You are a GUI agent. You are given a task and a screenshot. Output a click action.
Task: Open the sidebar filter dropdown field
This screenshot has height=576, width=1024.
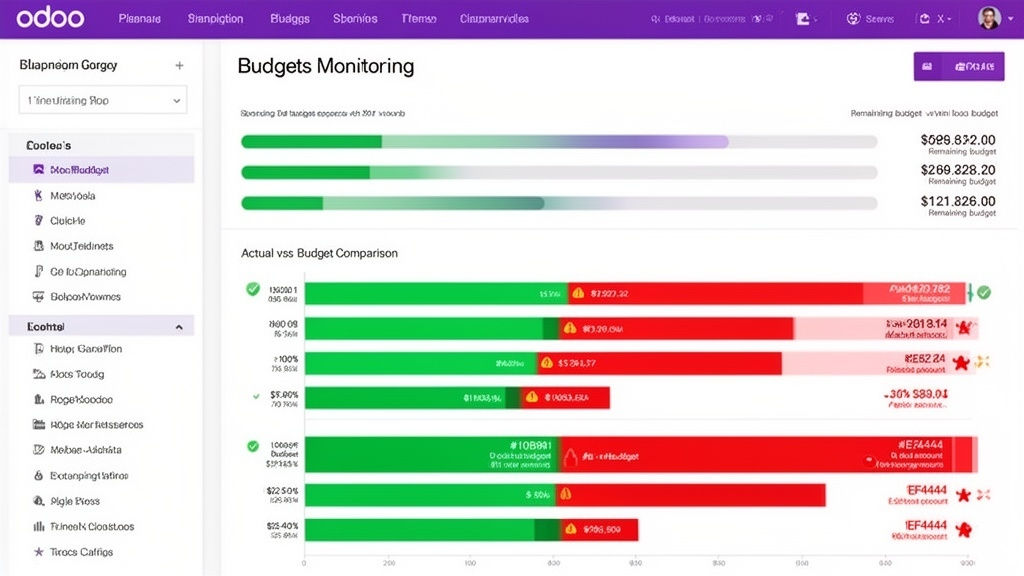[x=100, y=99]
